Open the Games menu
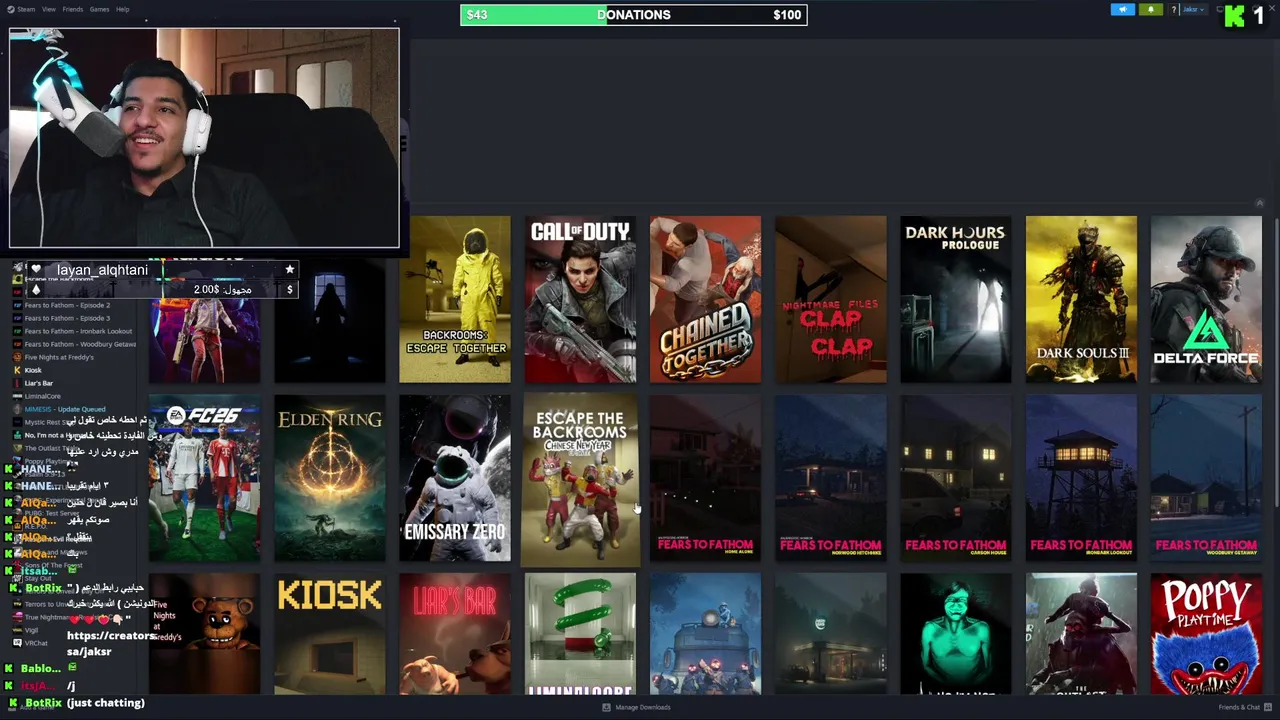 pyautogui.click(x=99, y=9)
